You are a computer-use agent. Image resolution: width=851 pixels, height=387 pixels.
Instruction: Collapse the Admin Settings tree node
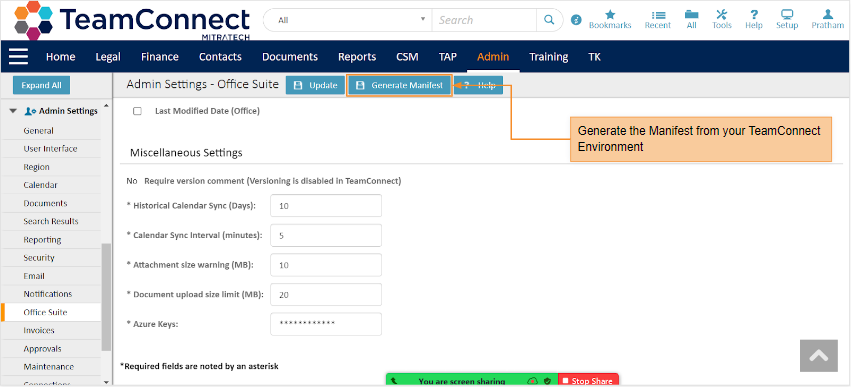[x=14, y=111]
